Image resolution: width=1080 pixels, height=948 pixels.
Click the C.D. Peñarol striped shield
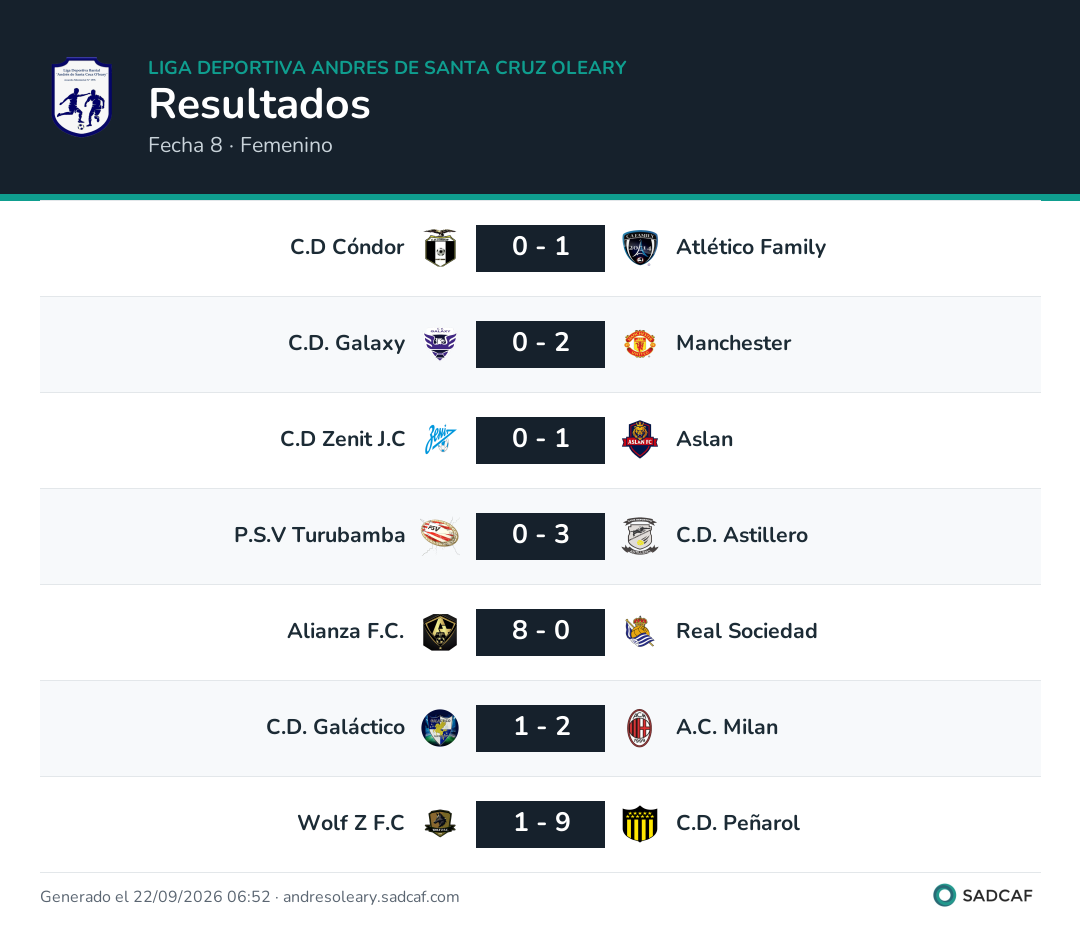[x=640, y=824]
